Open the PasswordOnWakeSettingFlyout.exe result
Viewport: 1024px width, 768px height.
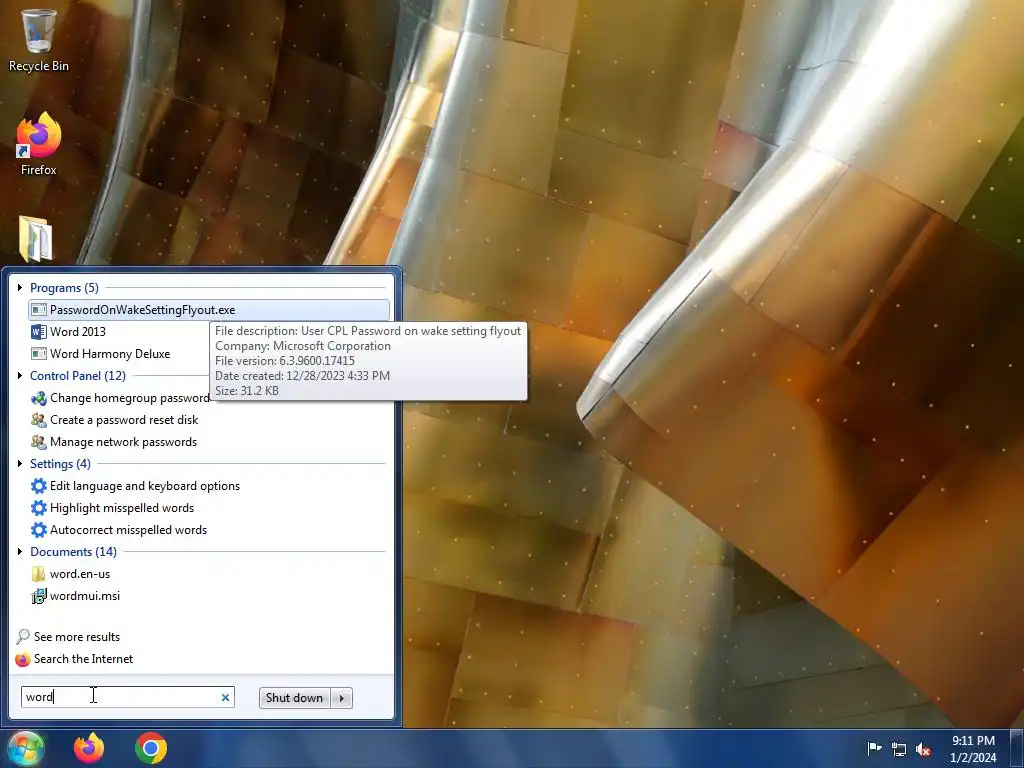coord(209,310)
